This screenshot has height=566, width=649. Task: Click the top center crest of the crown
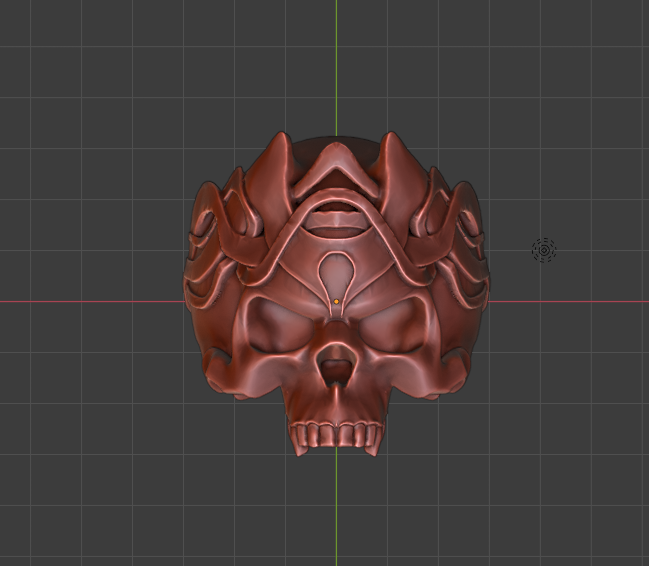336,158
